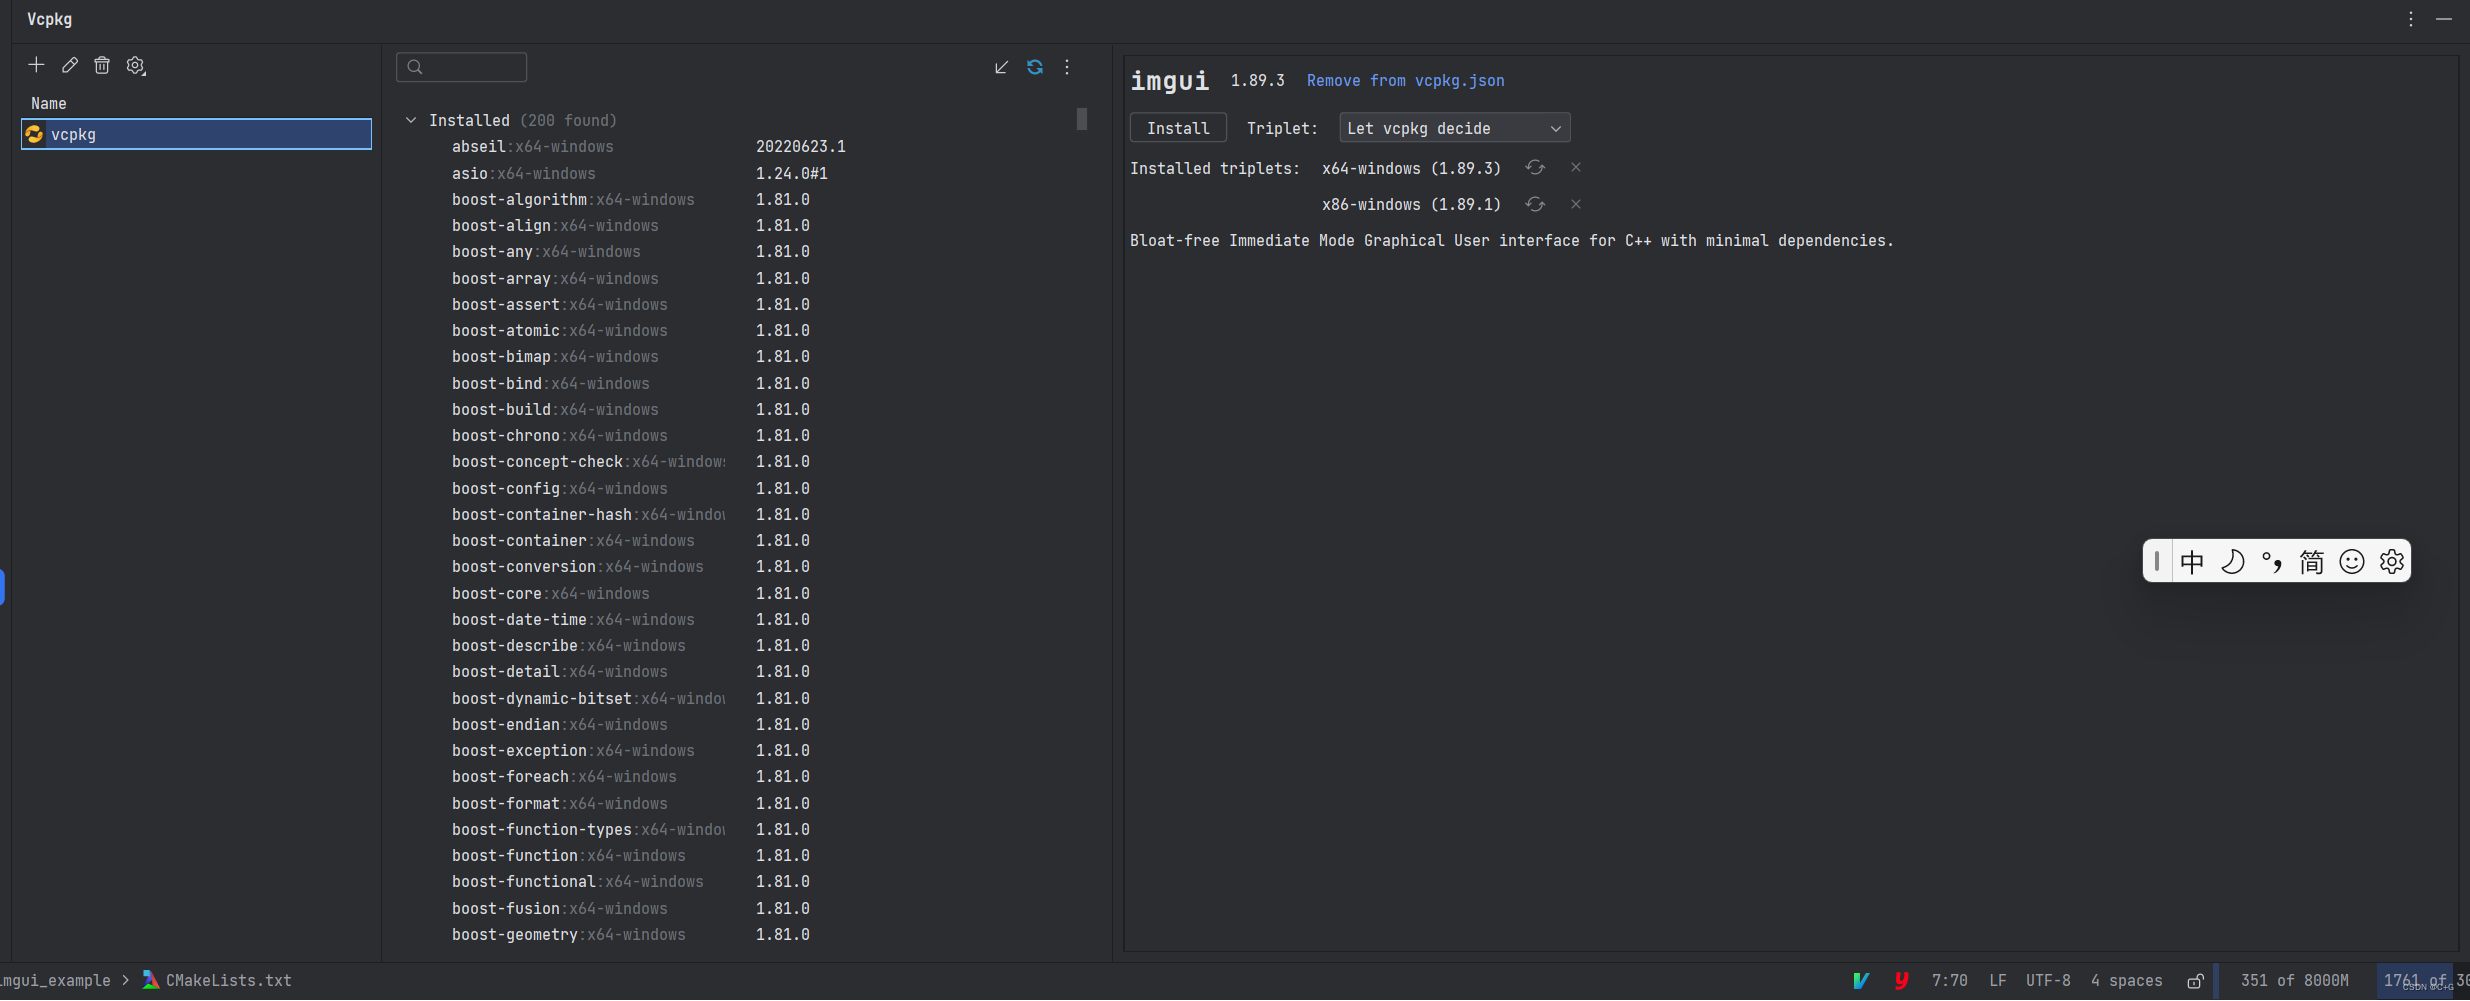Click the imgui_example breadcrumb
The width and height of the screenshot is (2470, 1001).
click(56, 981)
